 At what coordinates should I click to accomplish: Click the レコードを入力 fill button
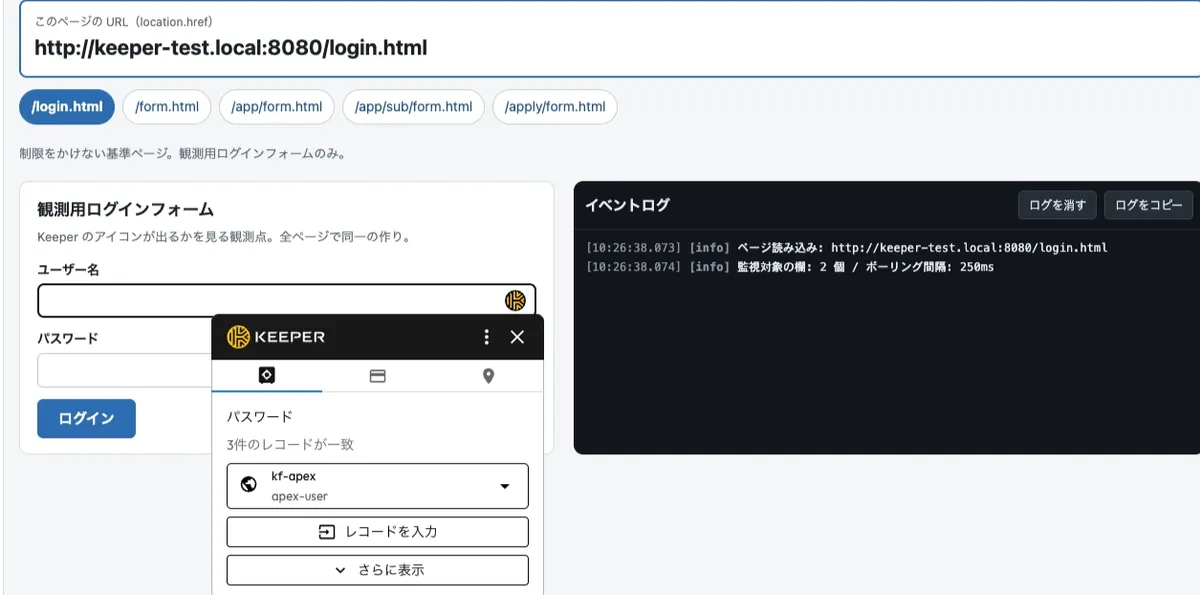pos(378,531)
